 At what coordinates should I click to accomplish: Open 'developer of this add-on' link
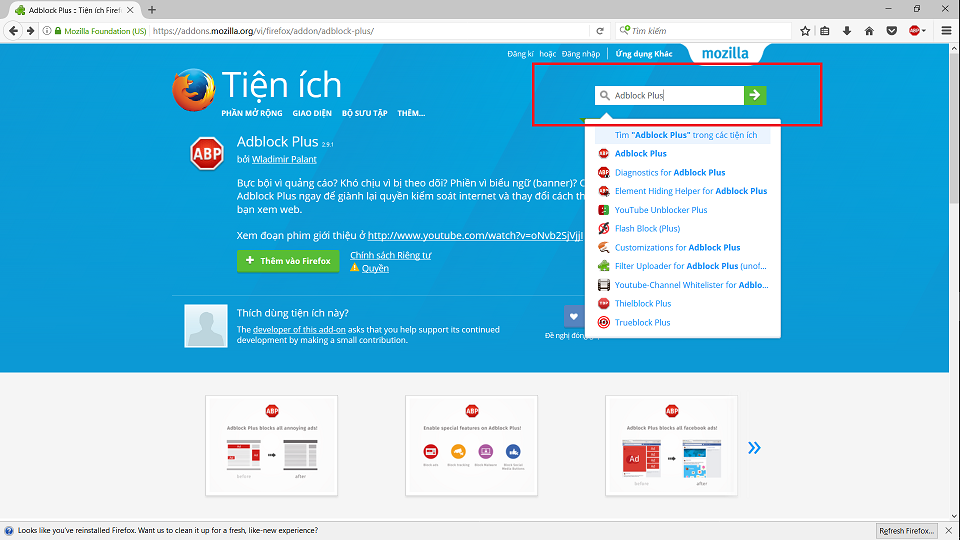click(x=299, y=329)
